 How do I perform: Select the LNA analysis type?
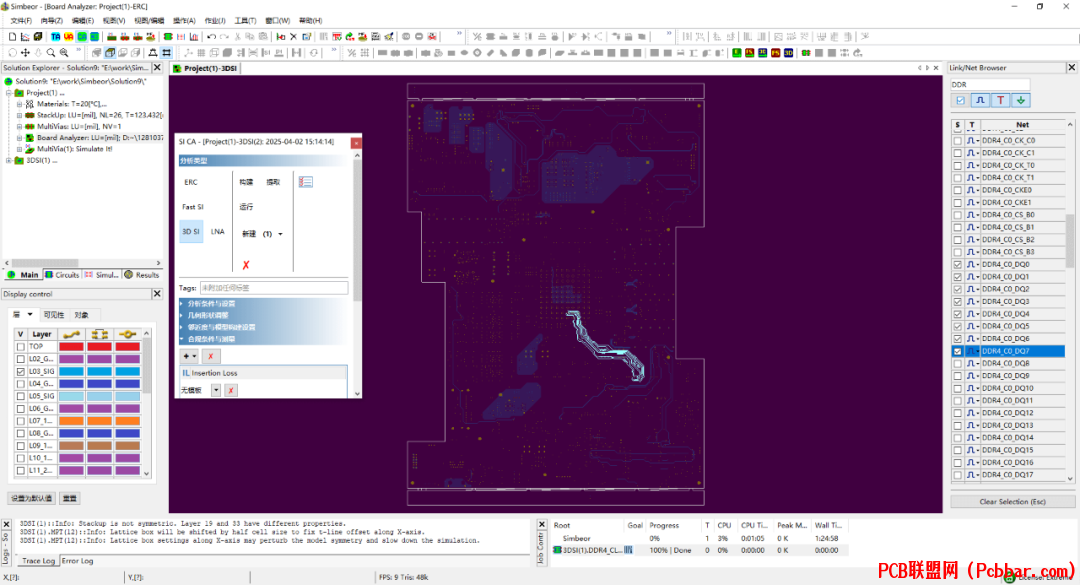click(218, 232)
